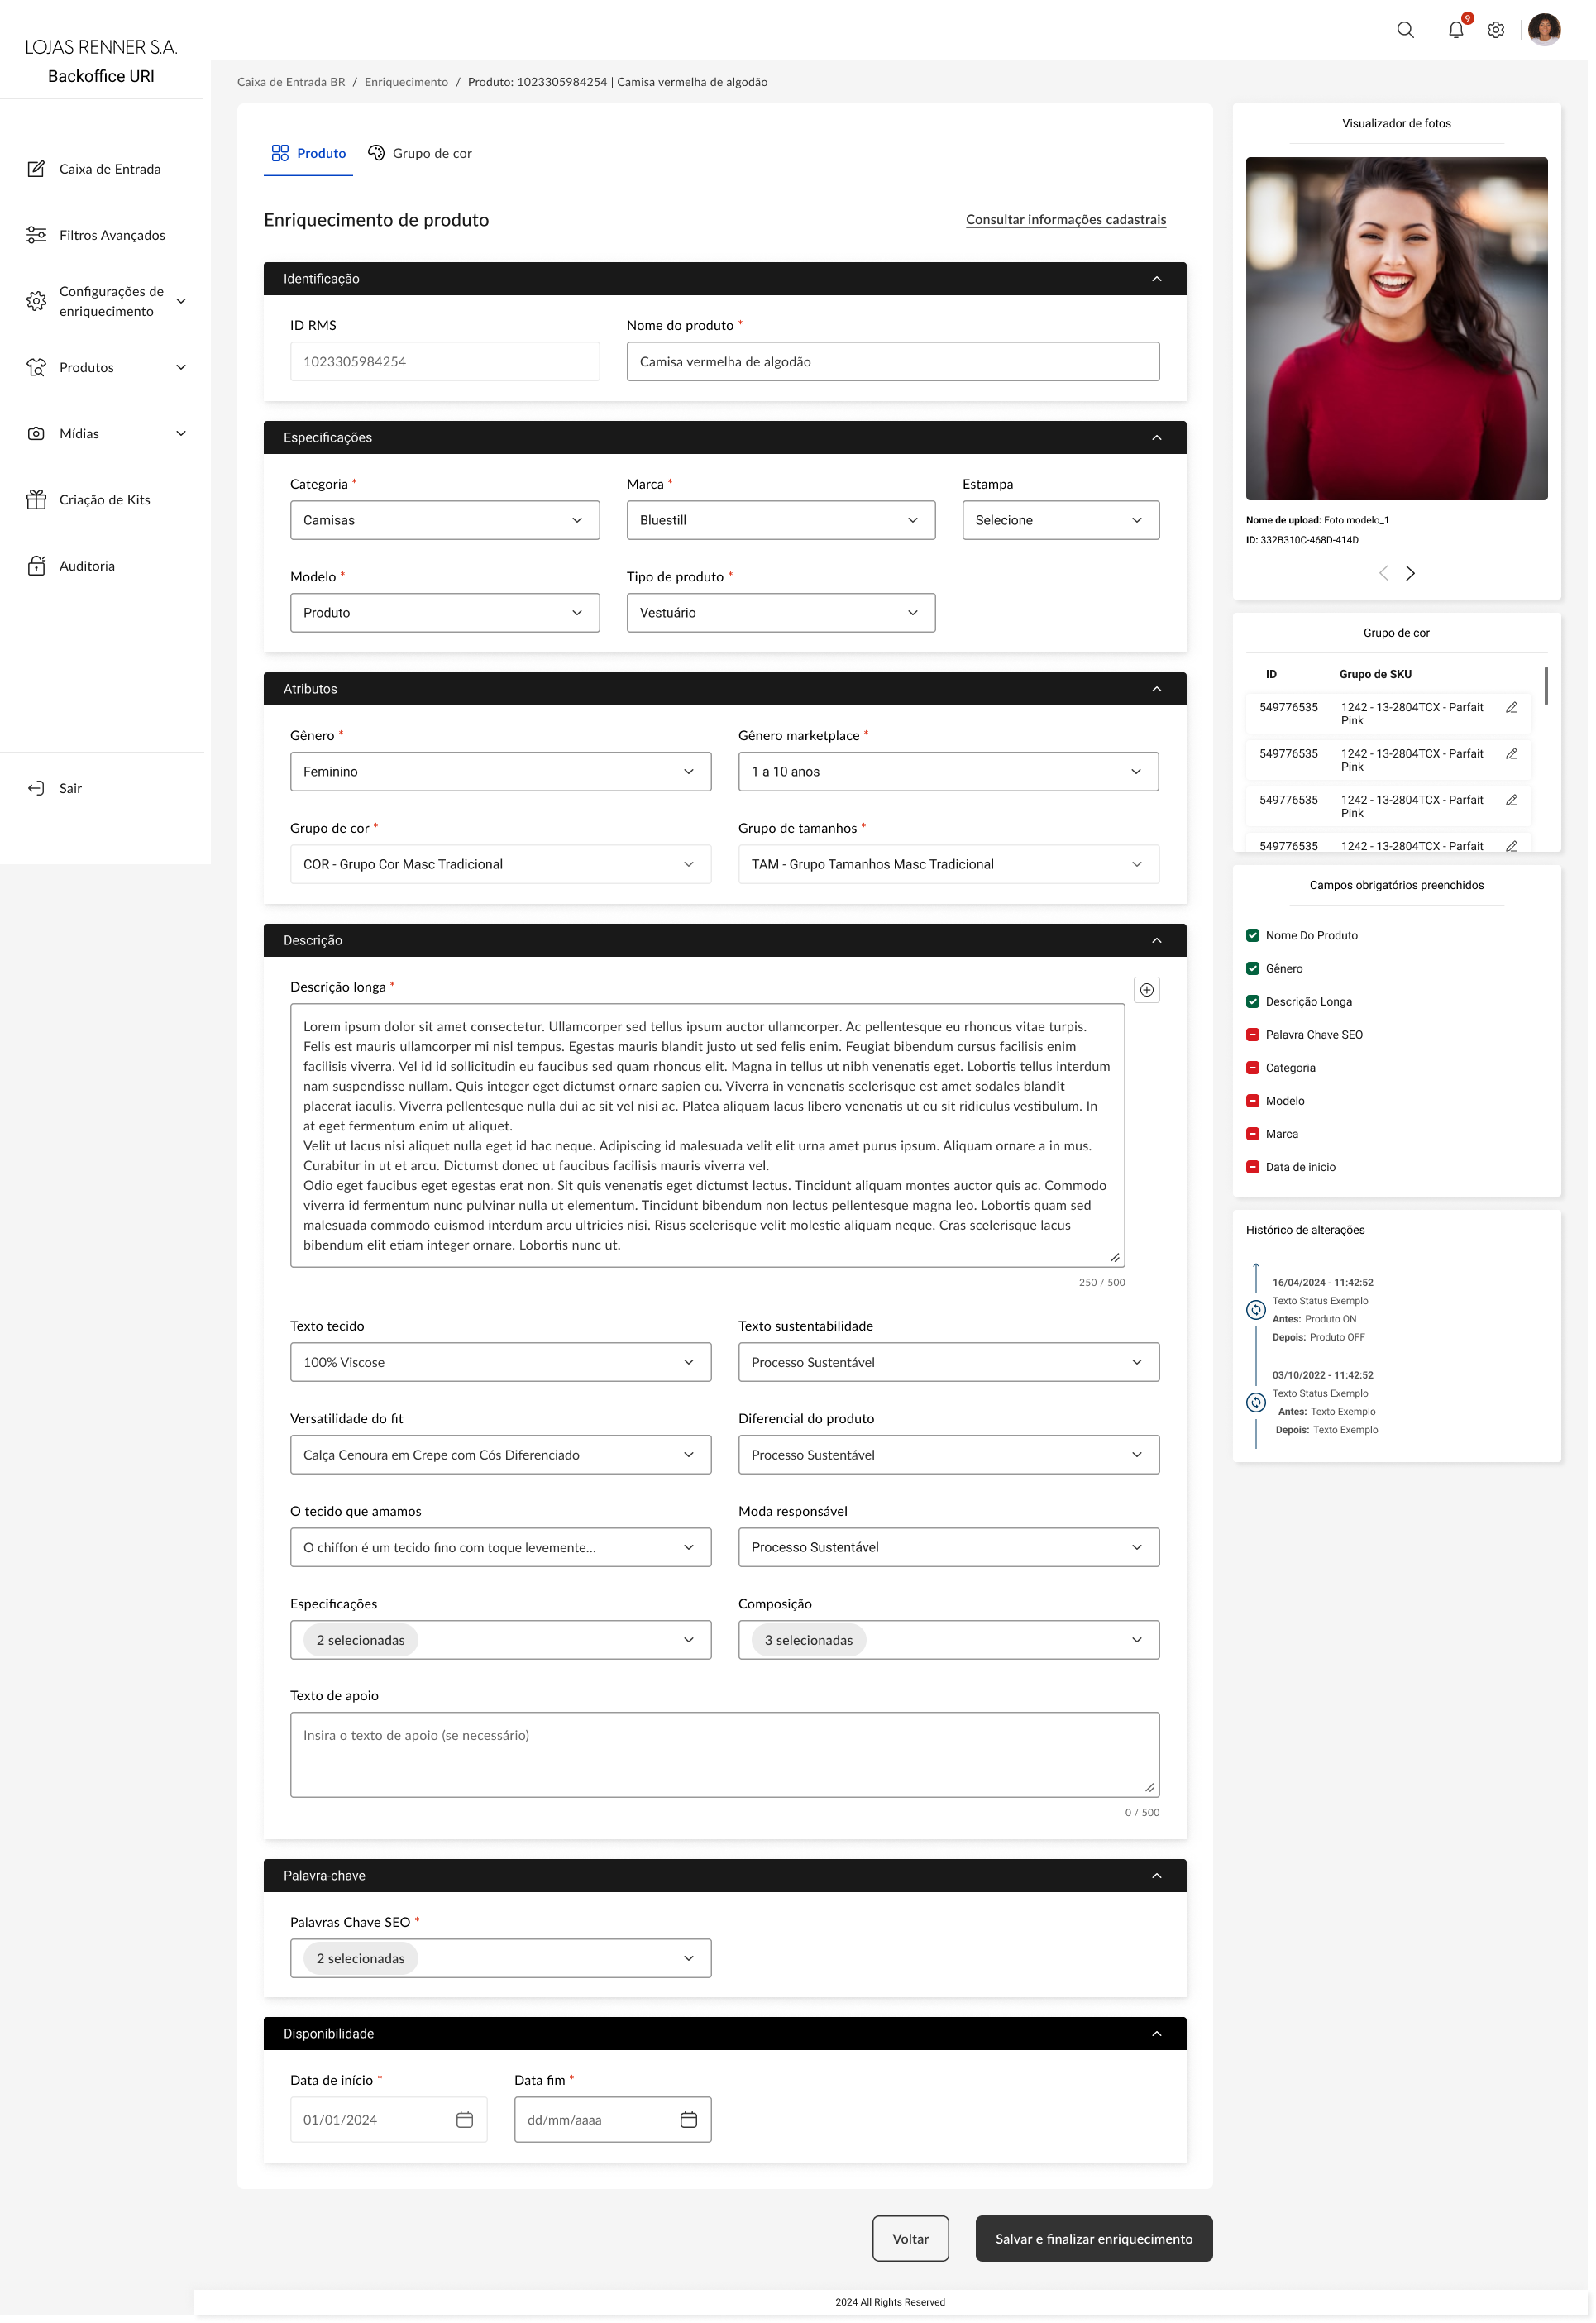Click the settings gear in header

pos(1495,30)
